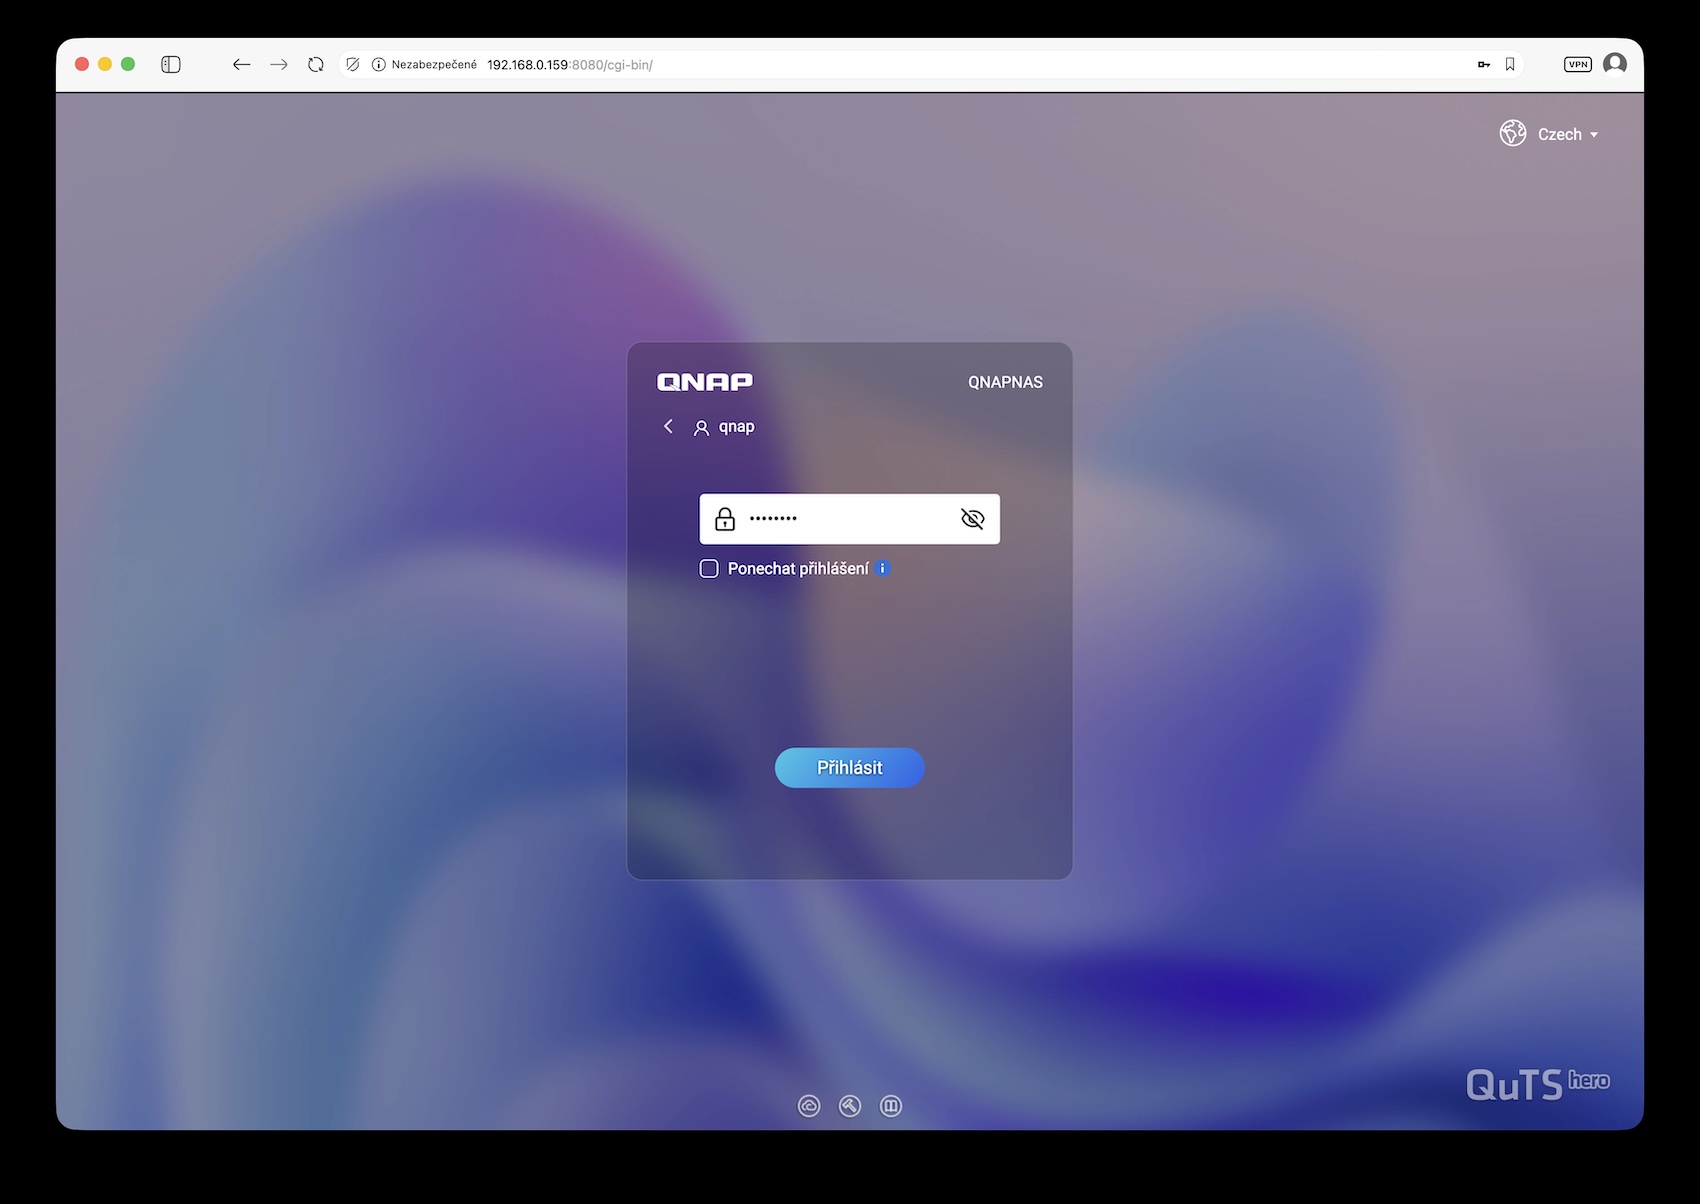Open the browser profile avatar menu
1700x1204 pixels.
(1615, 64)
